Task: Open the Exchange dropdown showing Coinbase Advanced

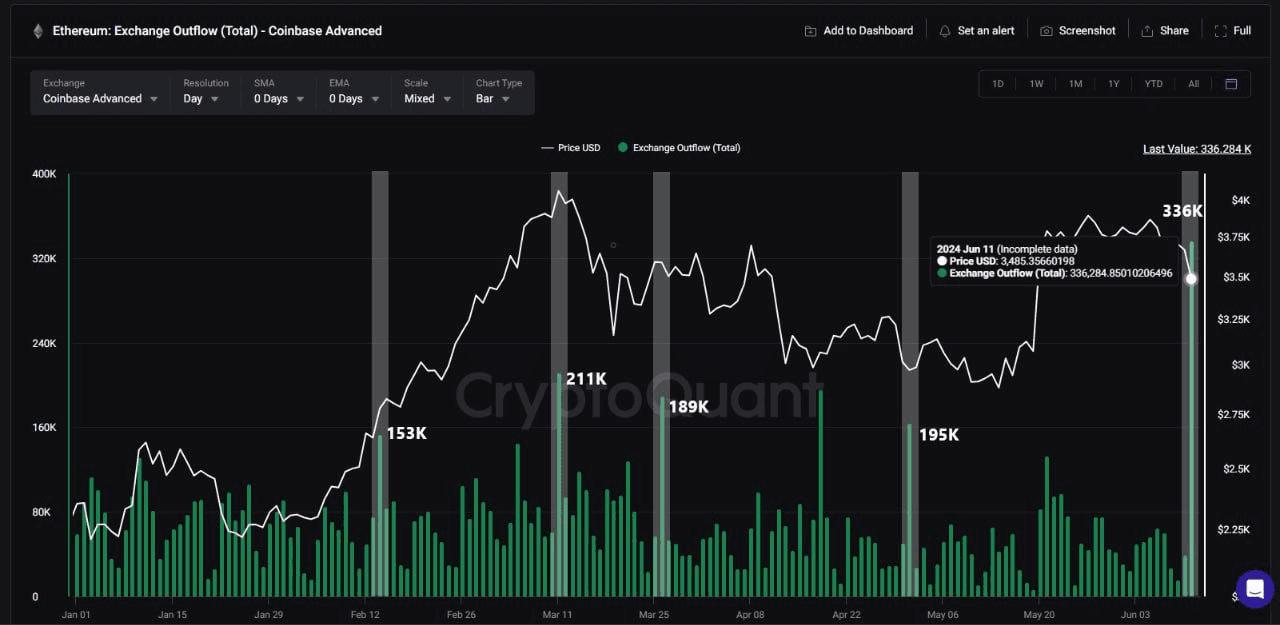Action: pyautogui.click(x=100, y=99)
